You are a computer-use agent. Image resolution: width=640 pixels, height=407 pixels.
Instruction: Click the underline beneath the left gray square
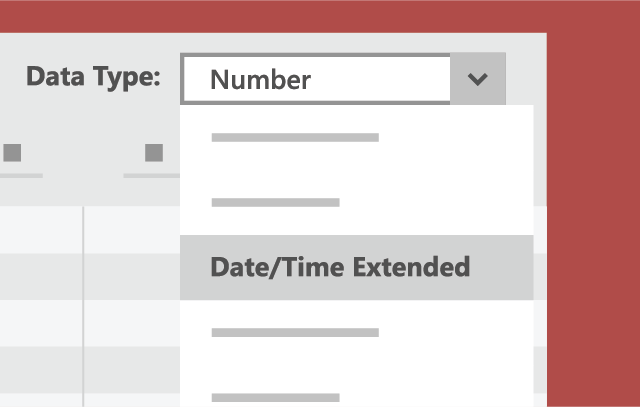pos(20,176)
